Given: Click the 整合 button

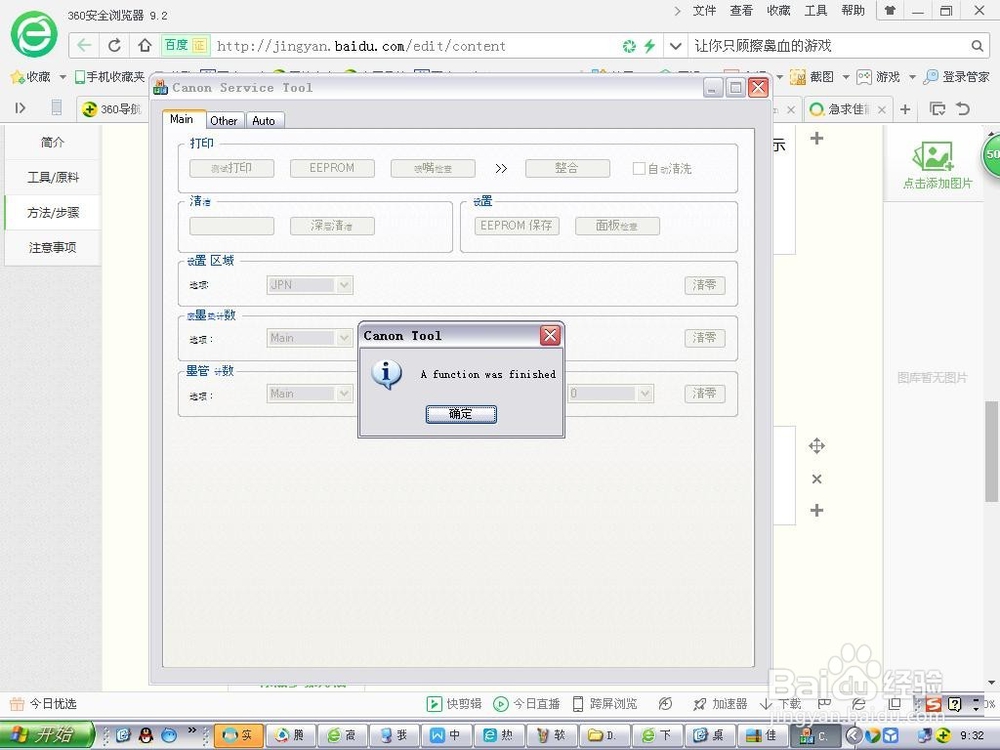Looking at the screenshot, I should click(x=567, y=168).
